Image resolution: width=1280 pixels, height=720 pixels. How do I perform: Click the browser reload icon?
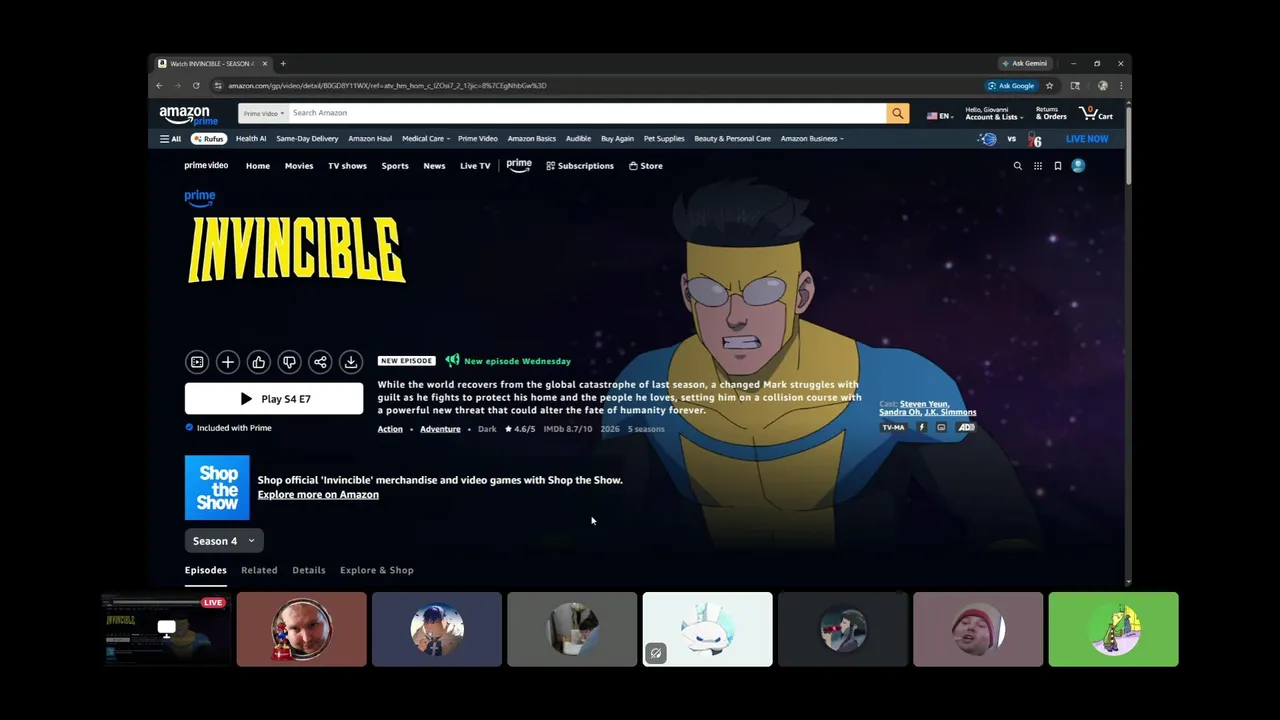196,86
